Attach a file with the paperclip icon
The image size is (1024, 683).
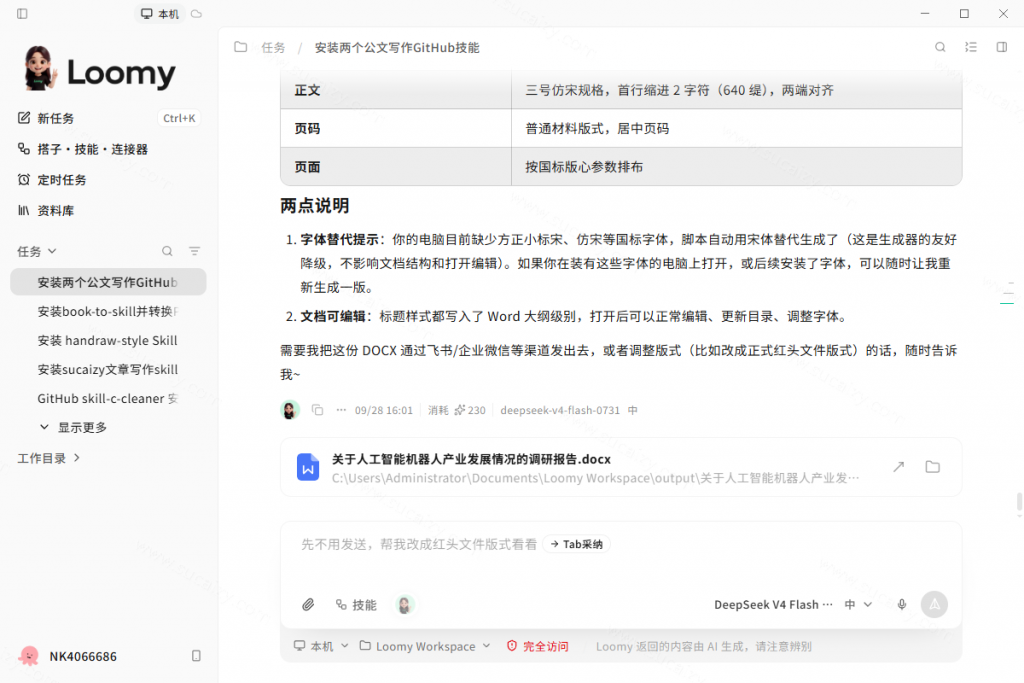click(308, 605)
